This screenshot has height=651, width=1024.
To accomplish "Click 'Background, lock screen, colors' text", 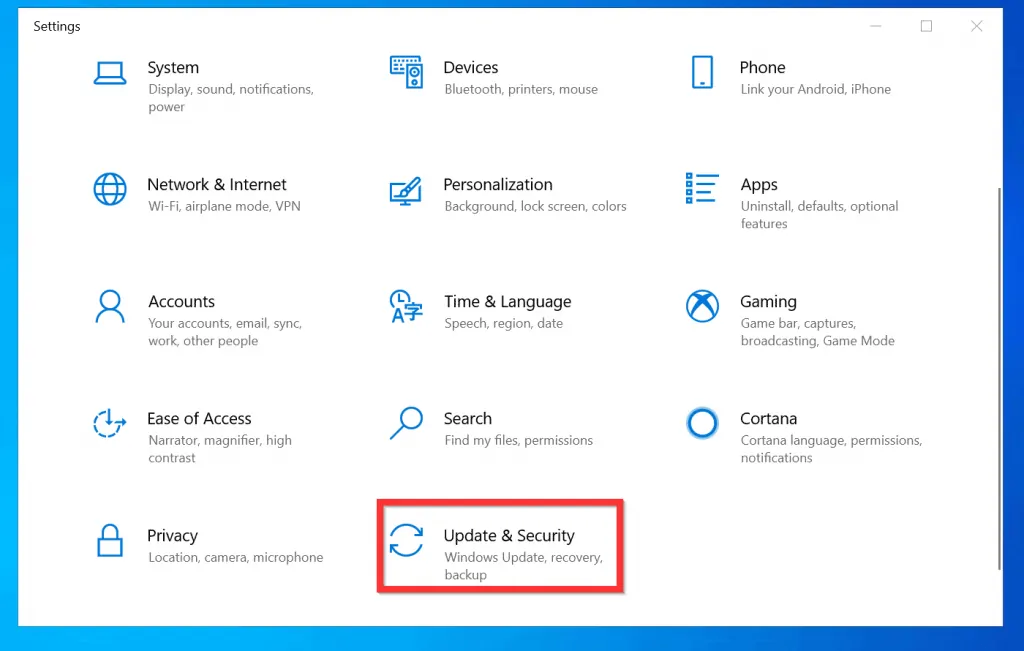I will (536, 206).
